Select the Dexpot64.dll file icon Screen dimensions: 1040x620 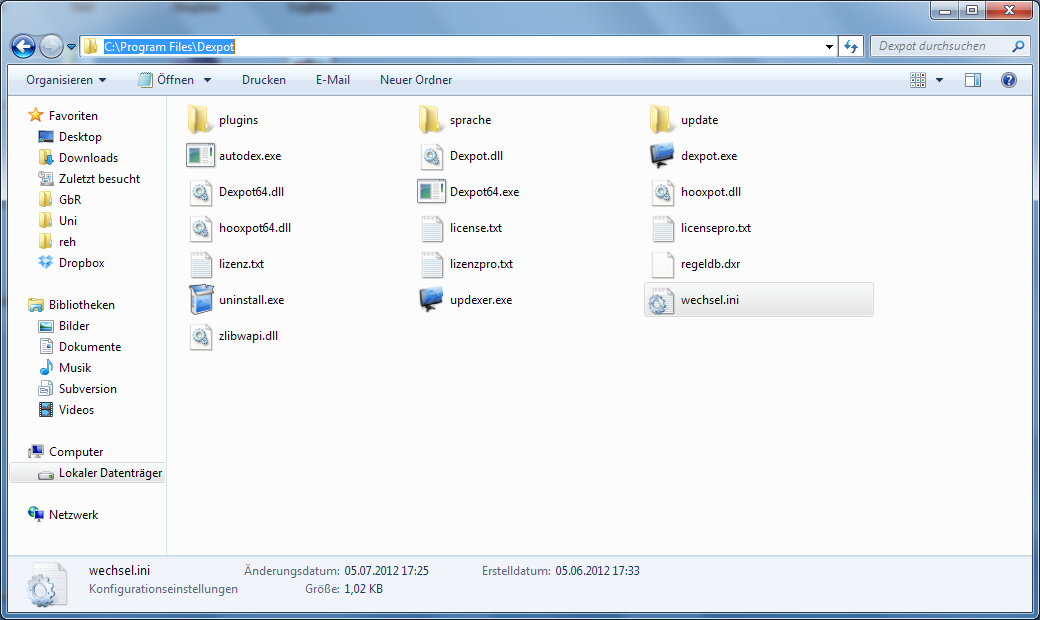point(200,192)
